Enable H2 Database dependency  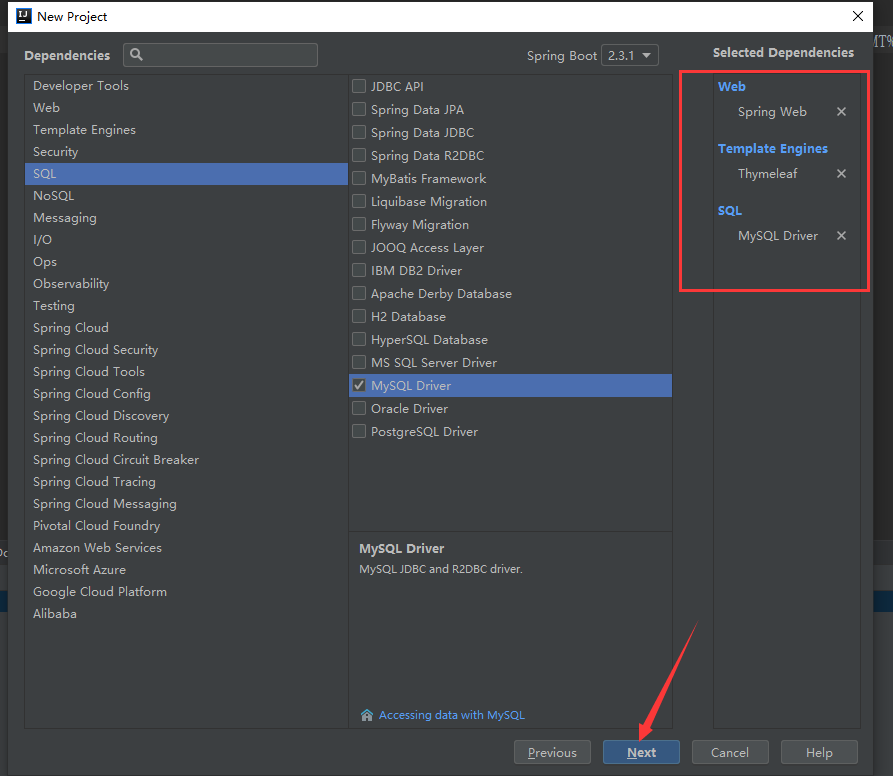pyautogui.click(x=359, y=317)
